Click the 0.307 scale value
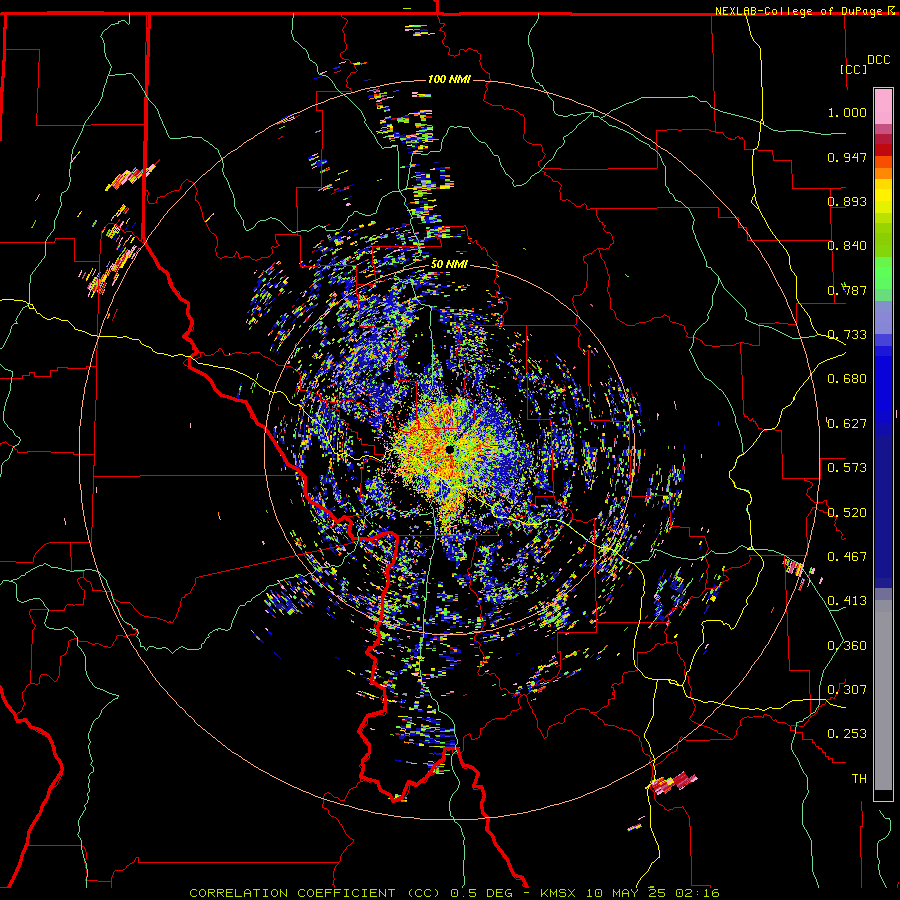This screenshot has width=900, height=900. point(847,690)
